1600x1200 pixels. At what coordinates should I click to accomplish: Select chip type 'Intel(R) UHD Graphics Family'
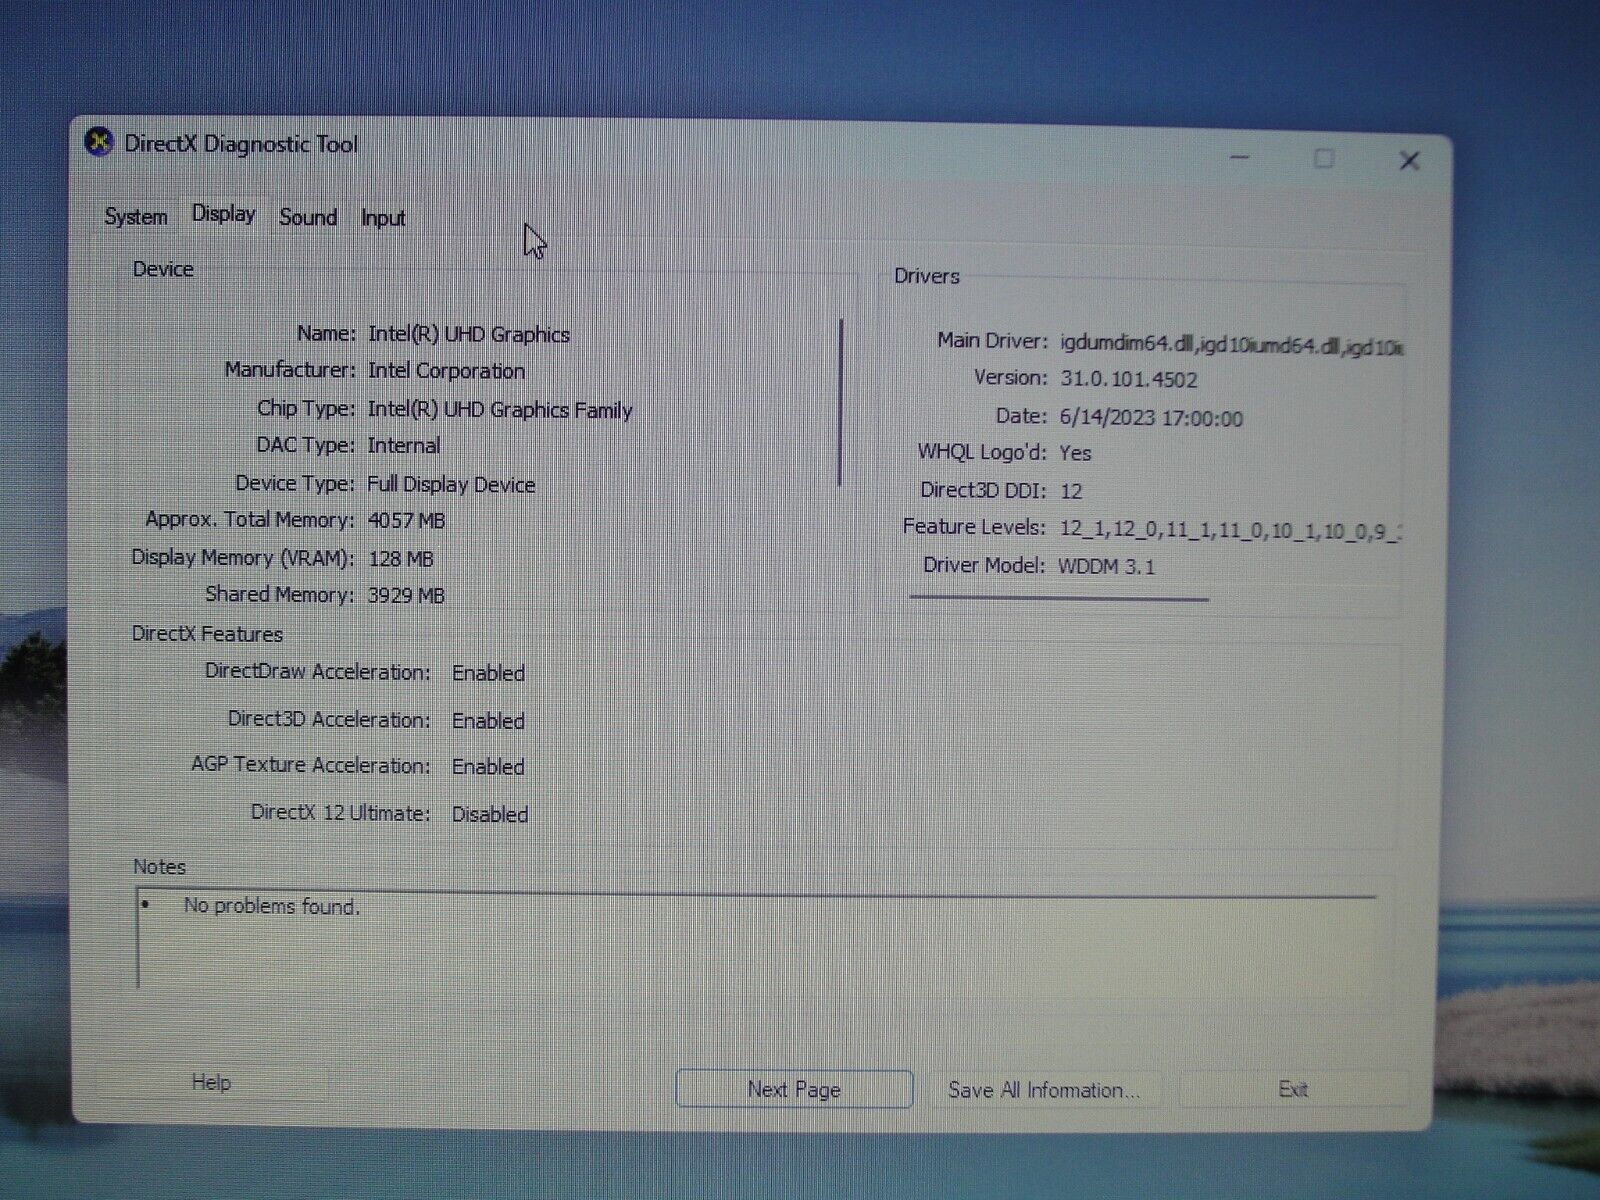tap(500, 410)
